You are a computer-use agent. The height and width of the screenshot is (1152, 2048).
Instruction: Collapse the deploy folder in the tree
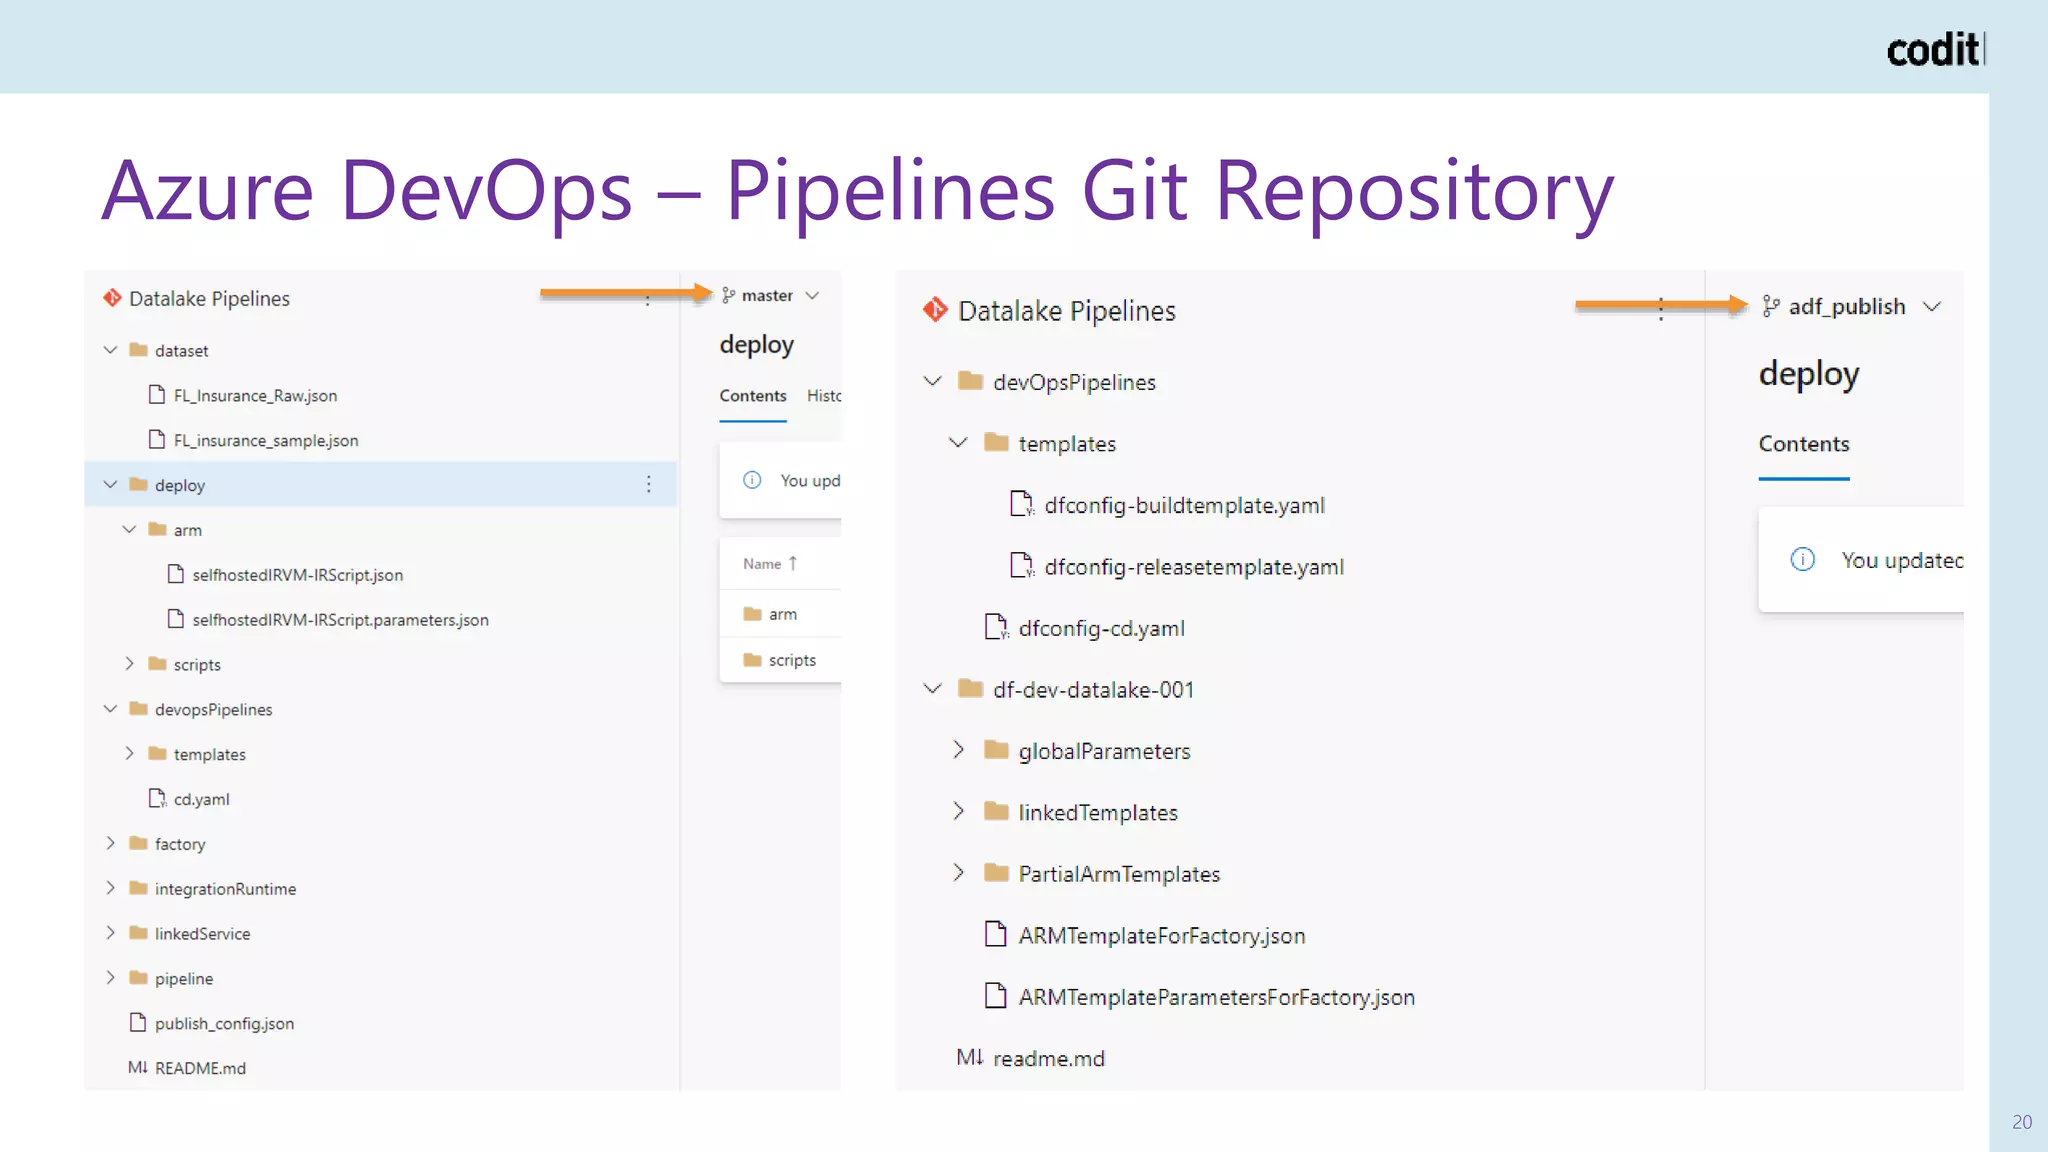tap(110, 484)
